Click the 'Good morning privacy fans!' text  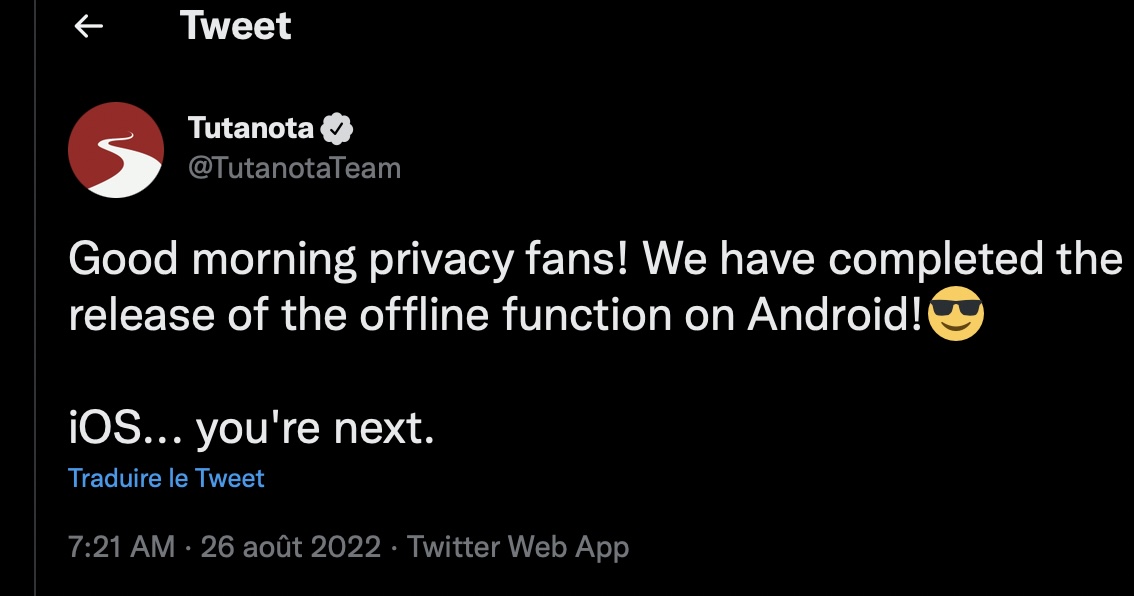349,259
